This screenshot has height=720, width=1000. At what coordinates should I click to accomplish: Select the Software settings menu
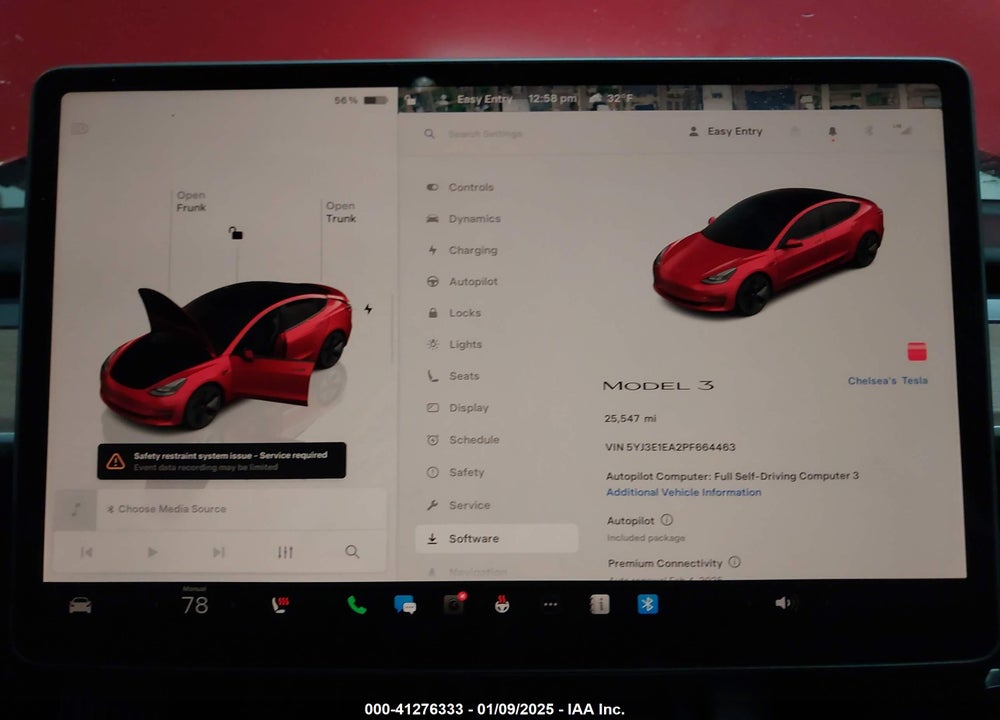coord(497,539)
